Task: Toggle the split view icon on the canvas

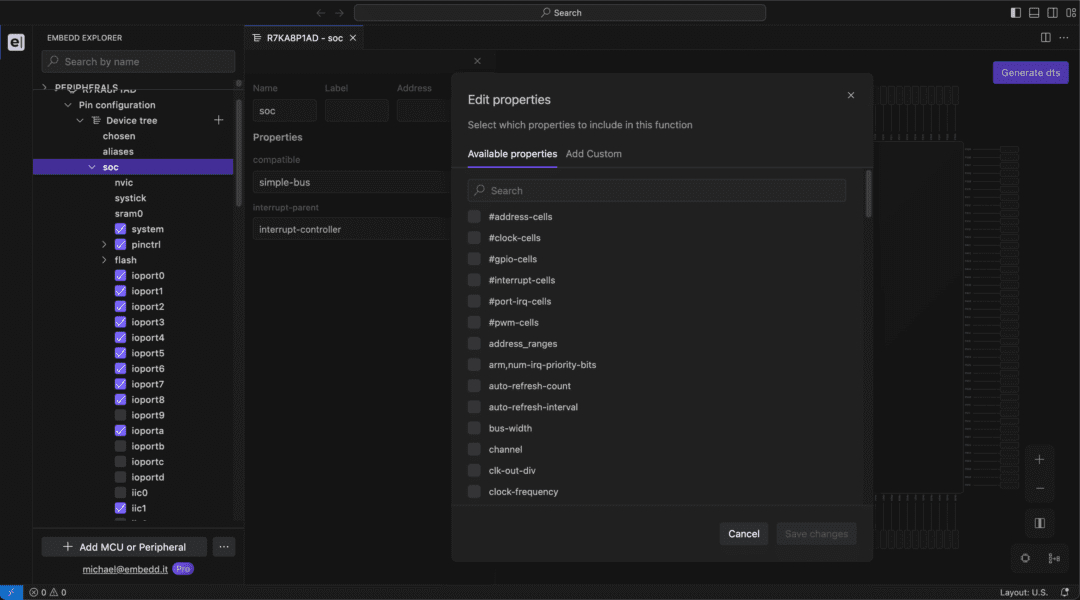Action: [x=1039, y=522]
